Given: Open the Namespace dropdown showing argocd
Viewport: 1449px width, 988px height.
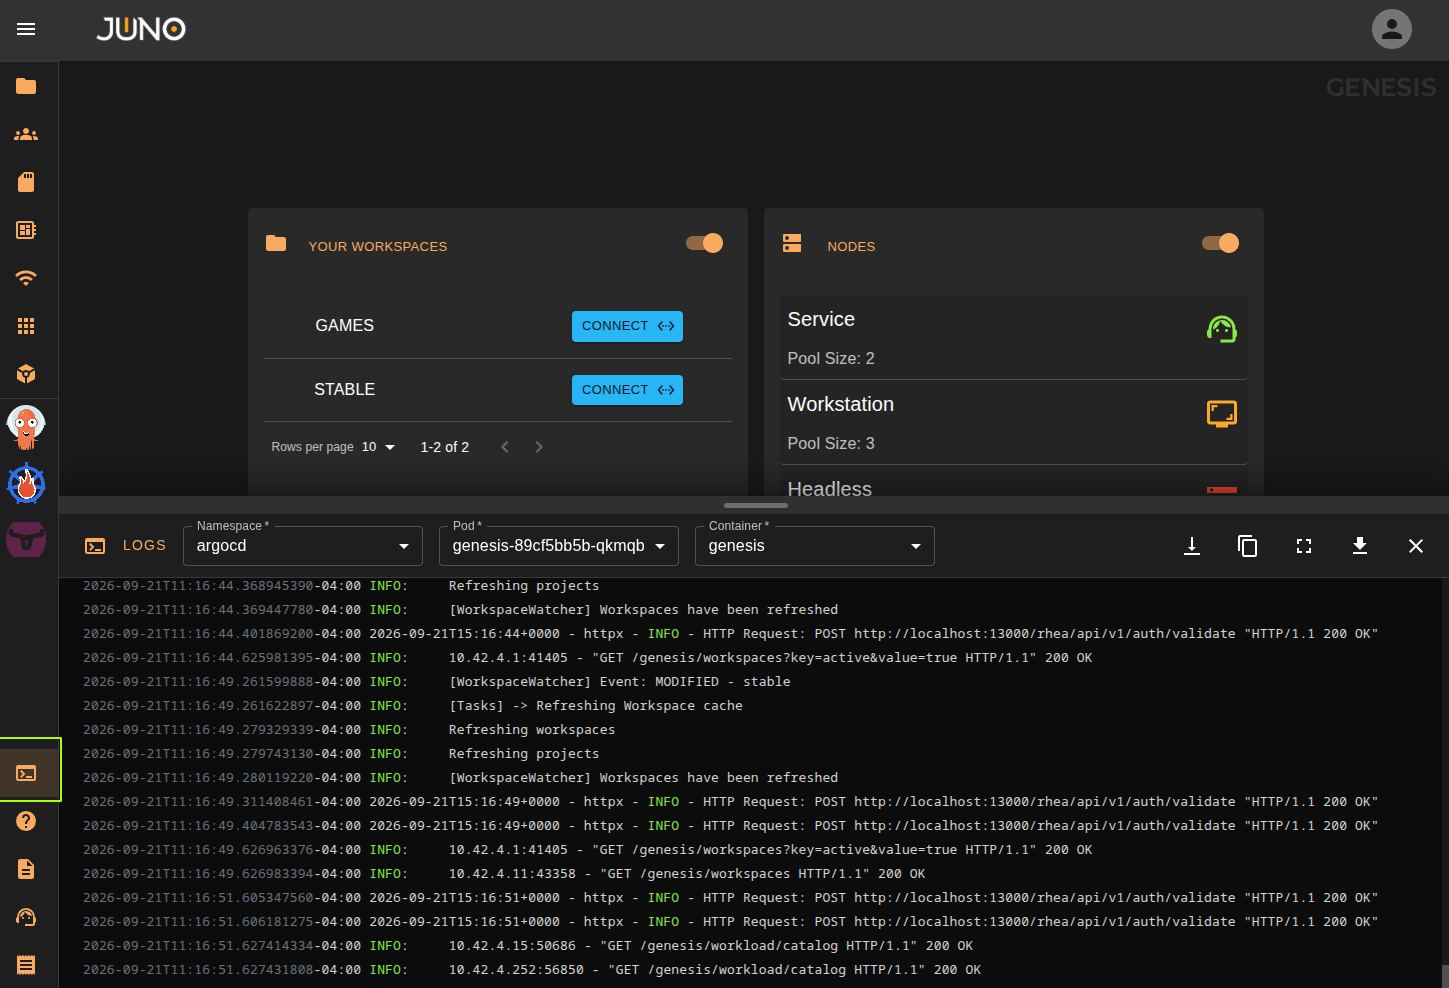Looking at the screenshot, I should (x=303, y=546).
